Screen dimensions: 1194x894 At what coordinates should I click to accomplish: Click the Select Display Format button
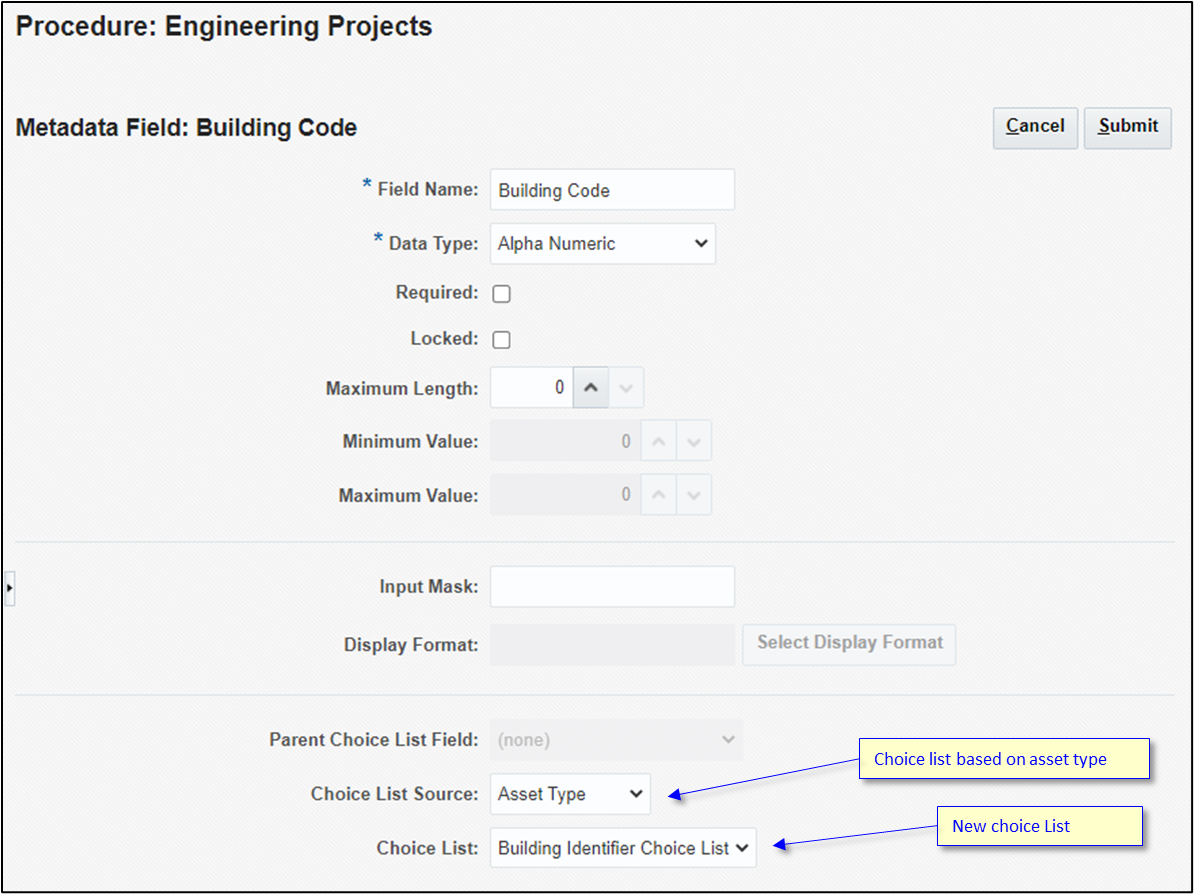coord(848,644)
